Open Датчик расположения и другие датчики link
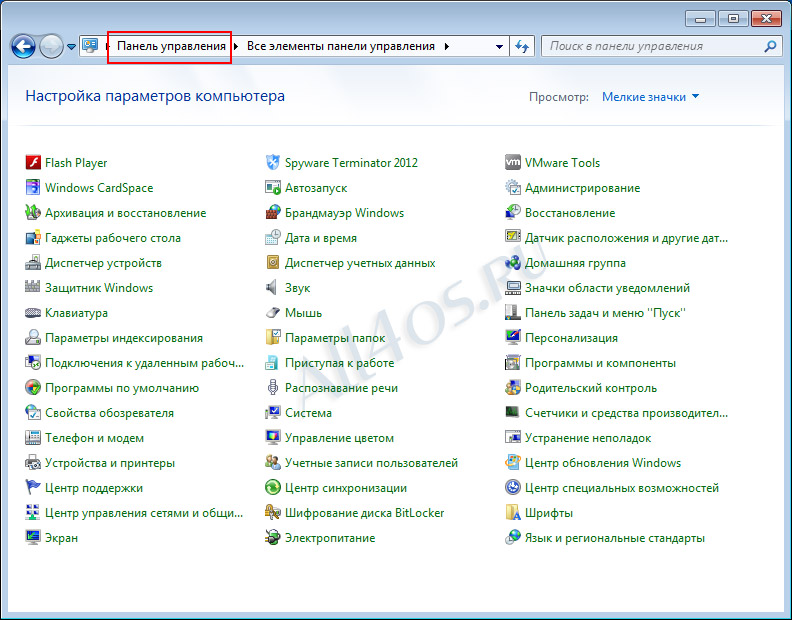Image resolution: width=792 pixels, height=620 pixels. point(626,237)
